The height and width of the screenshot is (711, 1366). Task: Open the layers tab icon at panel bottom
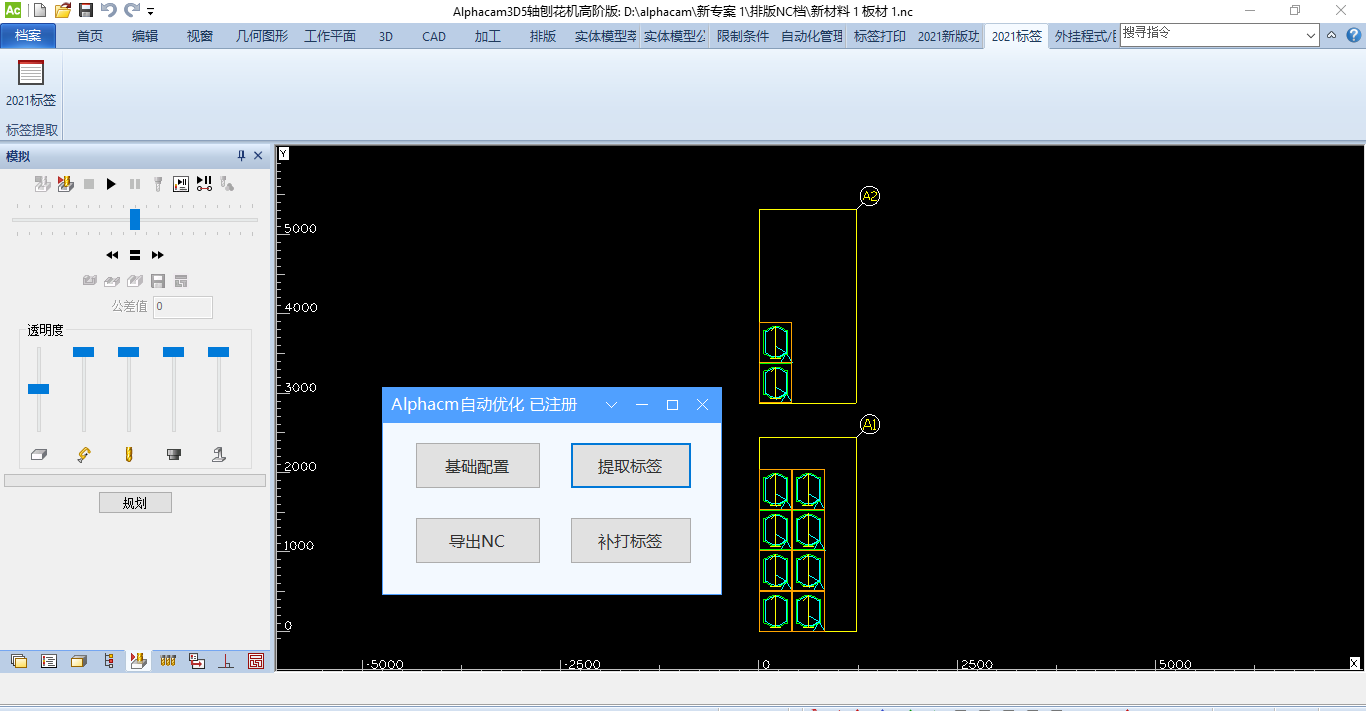(x=19, y=661)
